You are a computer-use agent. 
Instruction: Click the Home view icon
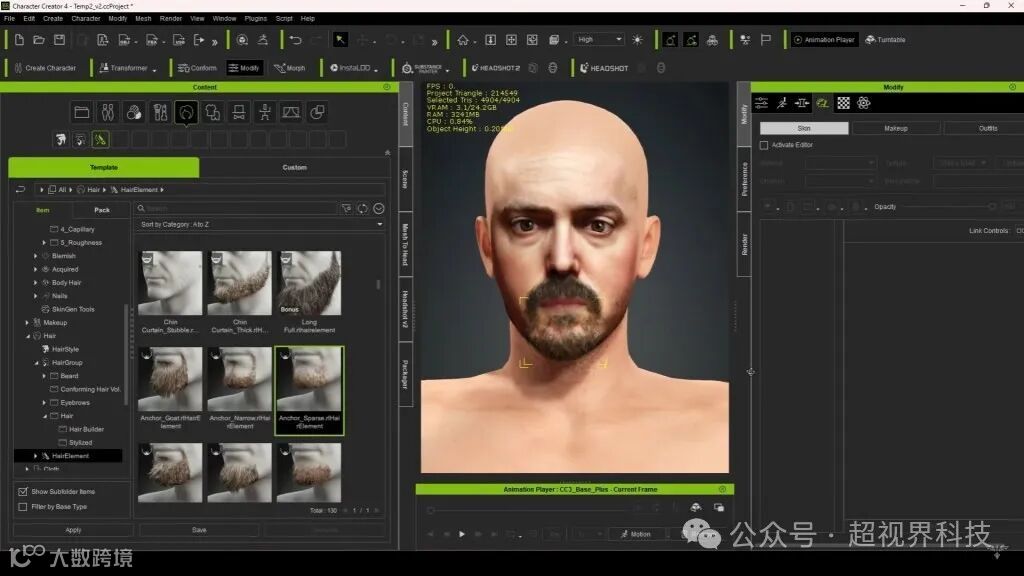pyautogui.click(x=463, y=40)
